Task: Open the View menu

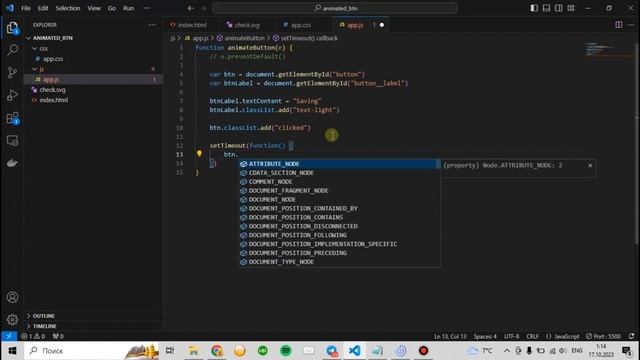Action: [x=94, y=8]
